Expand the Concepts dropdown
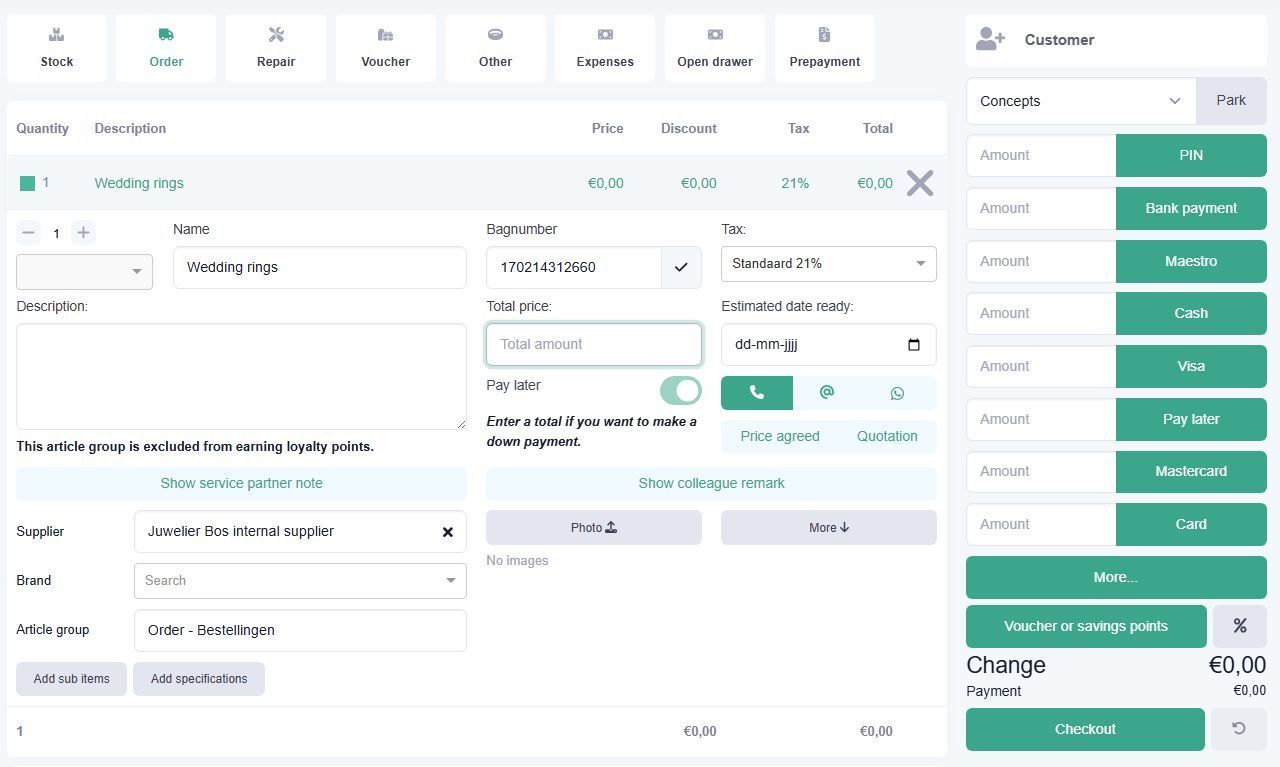This screenshot has width=1280, height=767. pos(1081,101)
